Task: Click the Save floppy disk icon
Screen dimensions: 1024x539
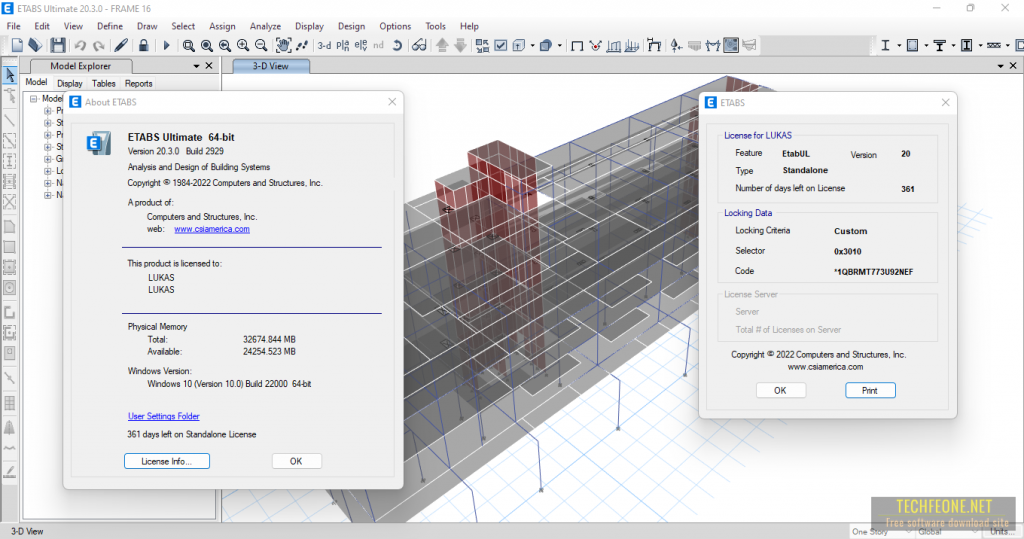Action: (x=58, y=45)
